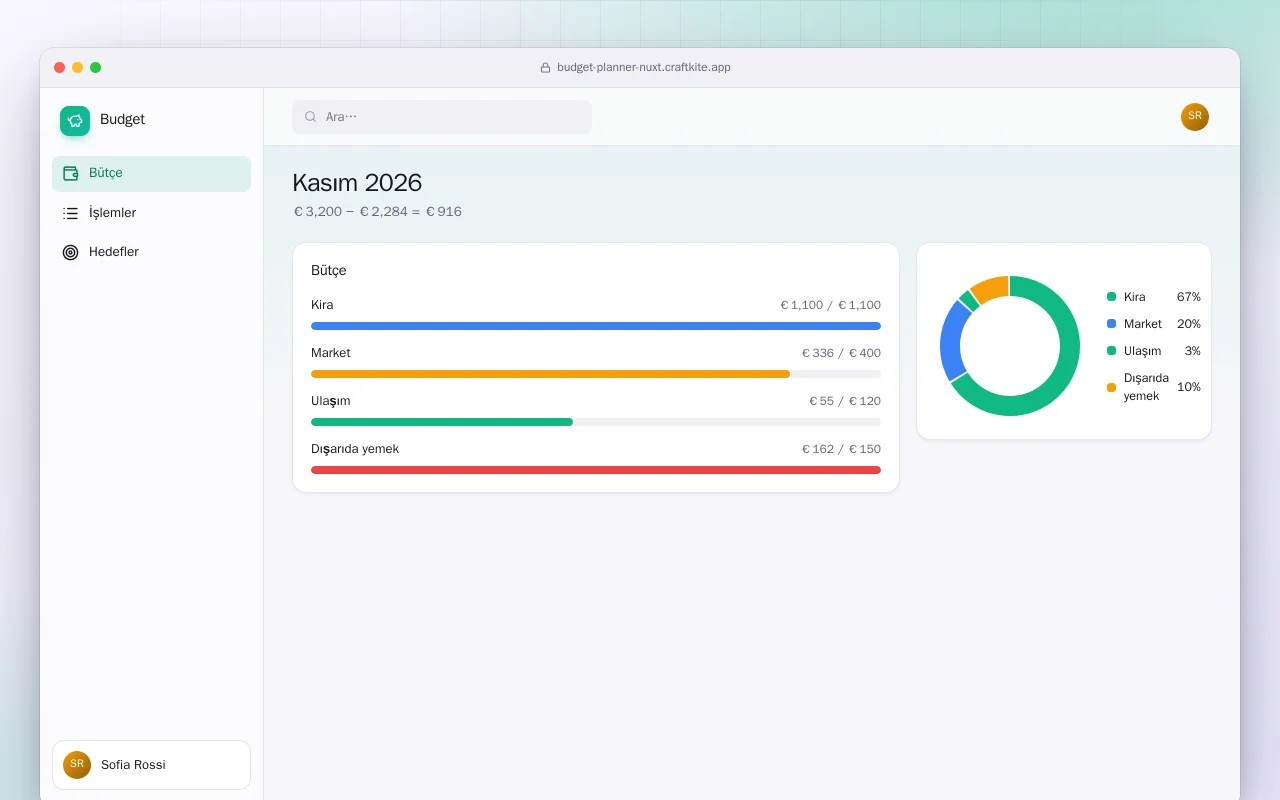Click the "Bütçe" card heading
1280x800 pixels.
[x=329, y=271]
